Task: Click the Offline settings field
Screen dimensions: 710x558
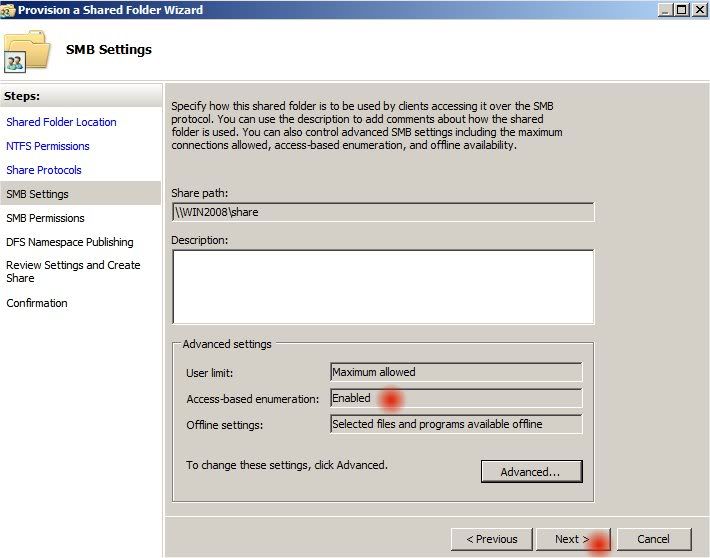Action: 456,424
